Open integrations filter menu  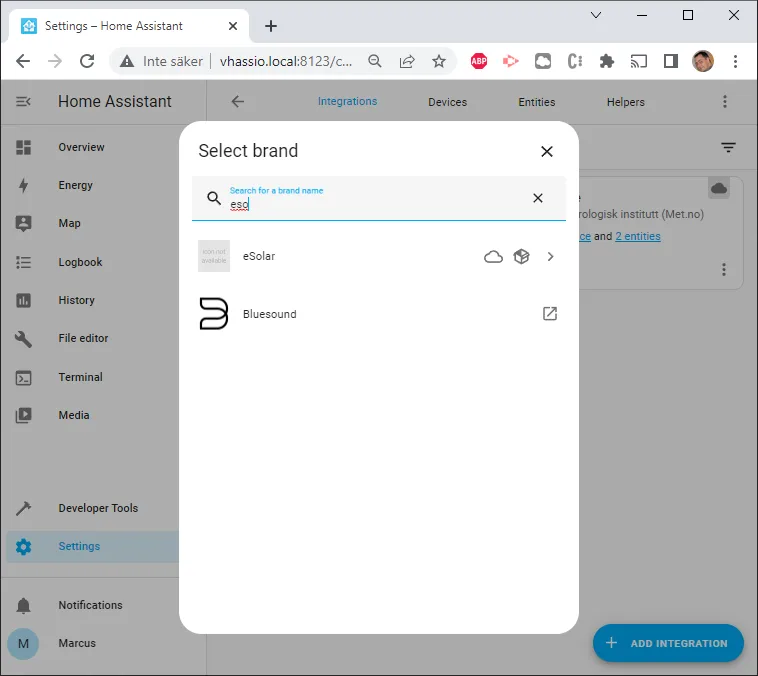click(728, 147)
